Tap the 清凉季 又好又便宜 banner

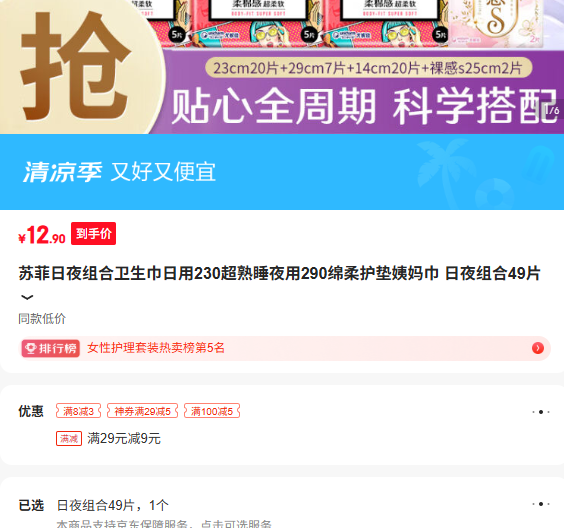point(282,172)
